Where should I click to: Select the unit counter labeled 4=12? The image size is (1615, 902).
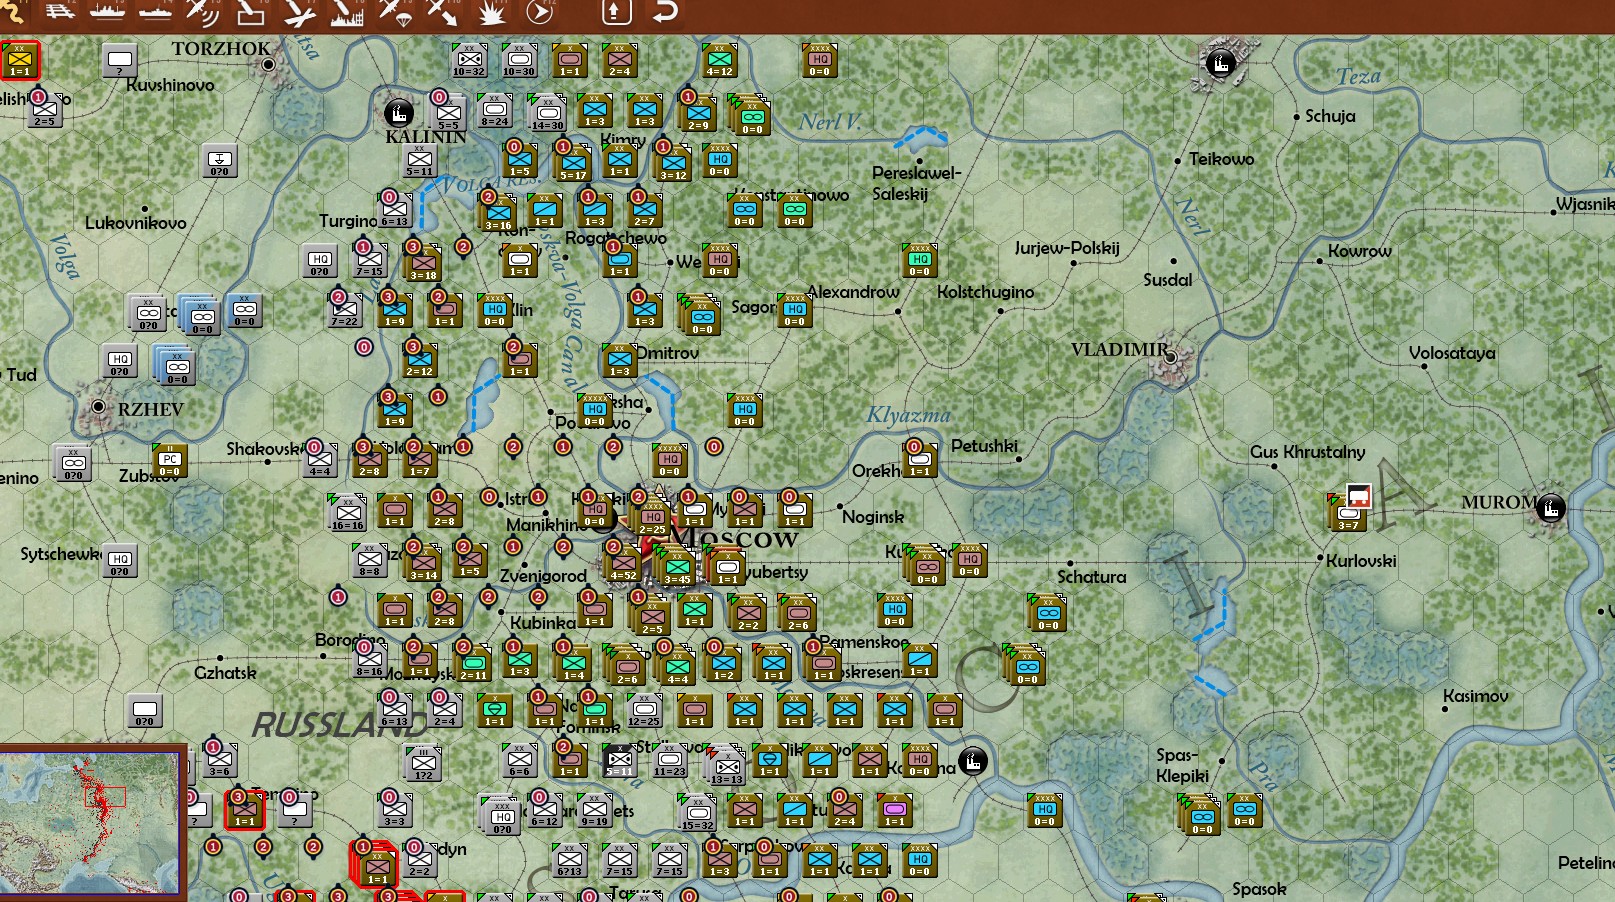point(720,61)
